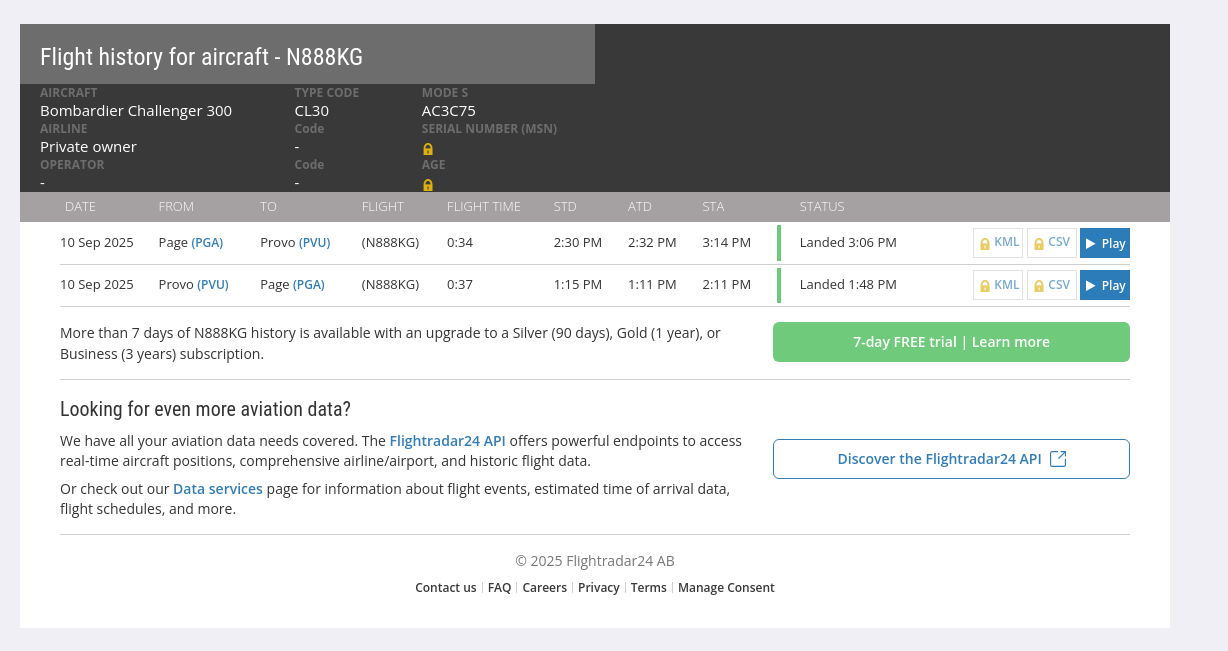The image size is (1228, 651).
Task: Download KML for Provo to Page flight
Action: (998, 285)
